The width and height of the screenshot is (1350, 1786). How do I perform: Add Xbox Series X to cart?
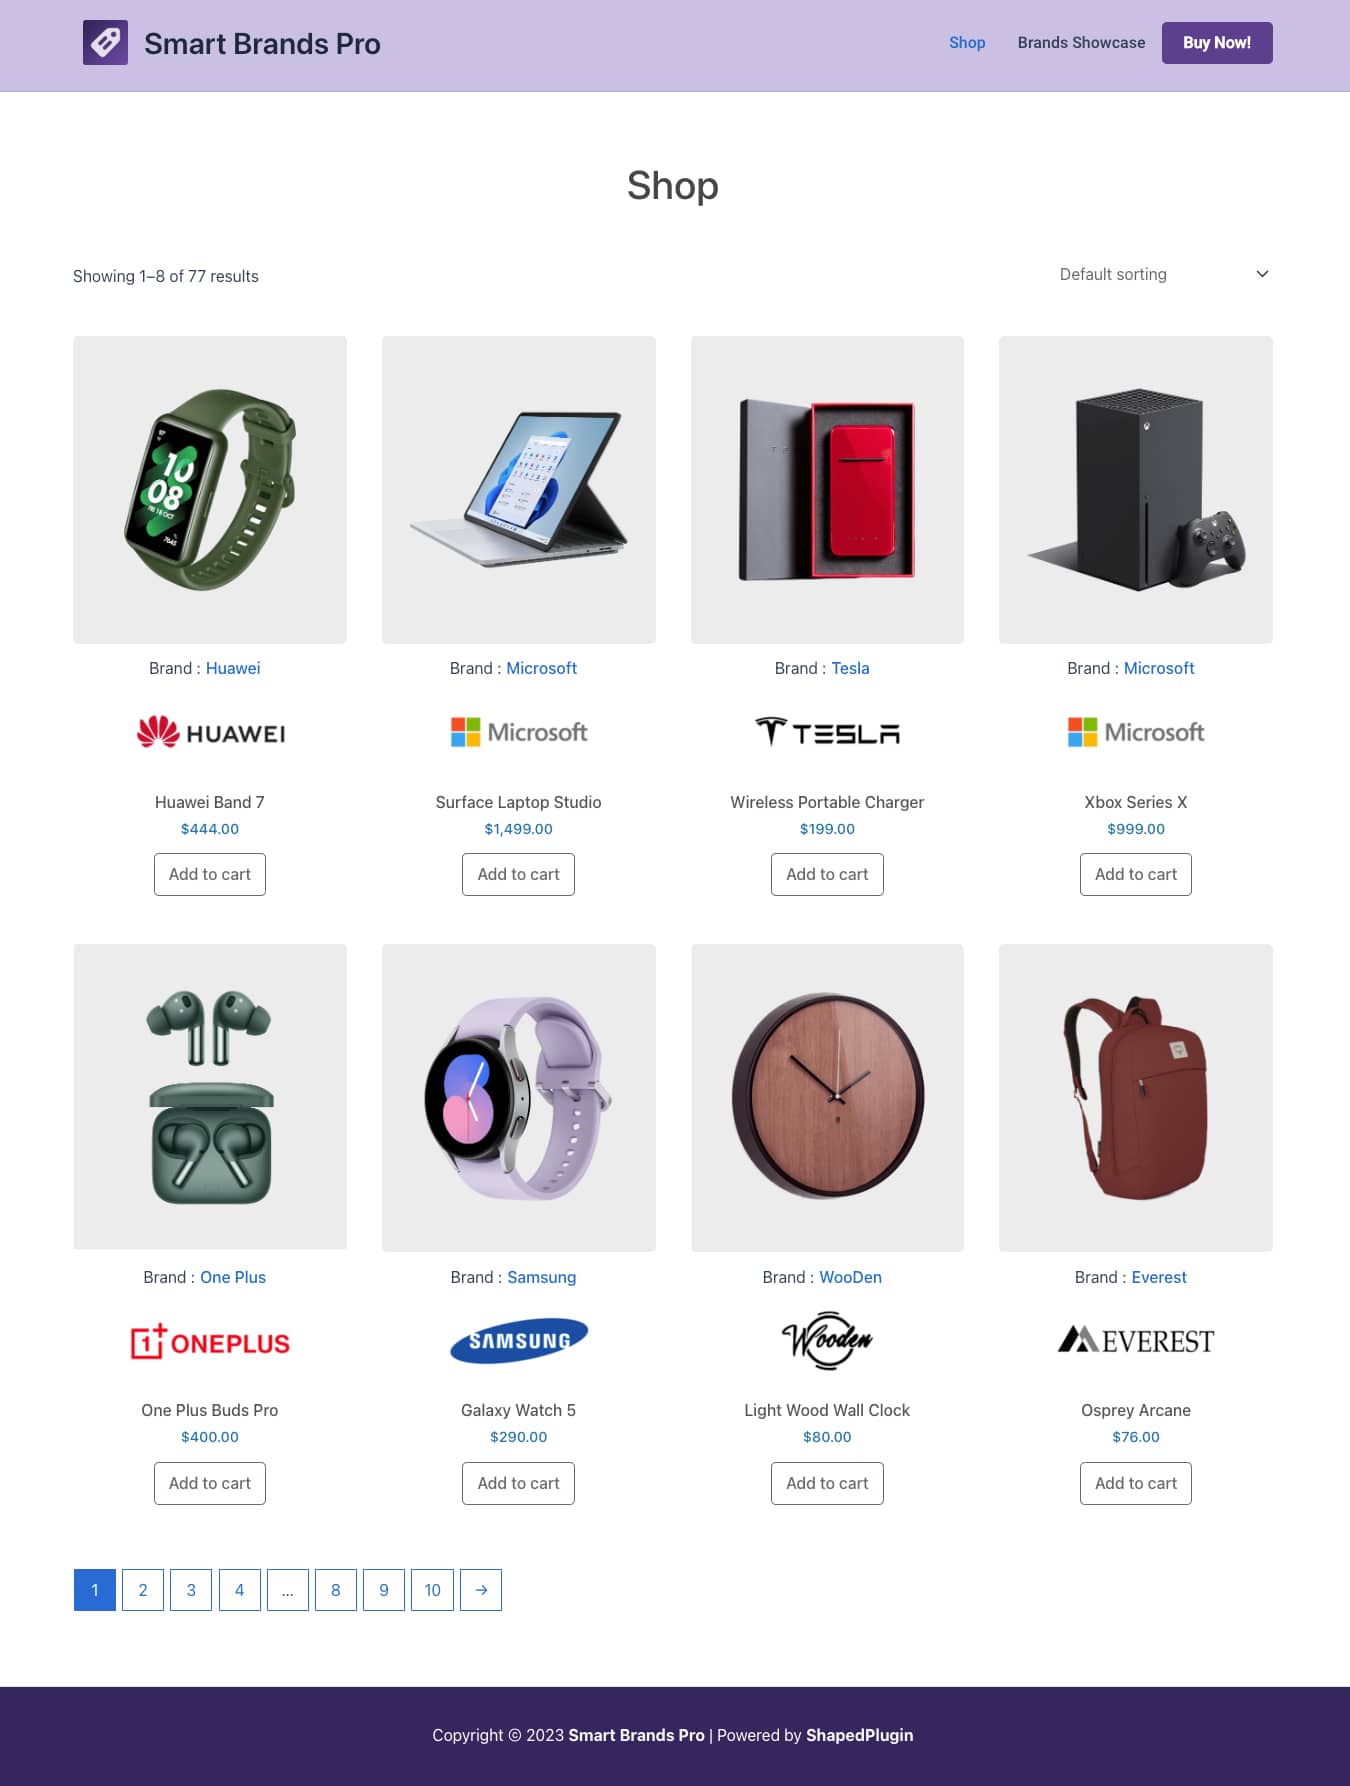click(x=1136, y=874)
